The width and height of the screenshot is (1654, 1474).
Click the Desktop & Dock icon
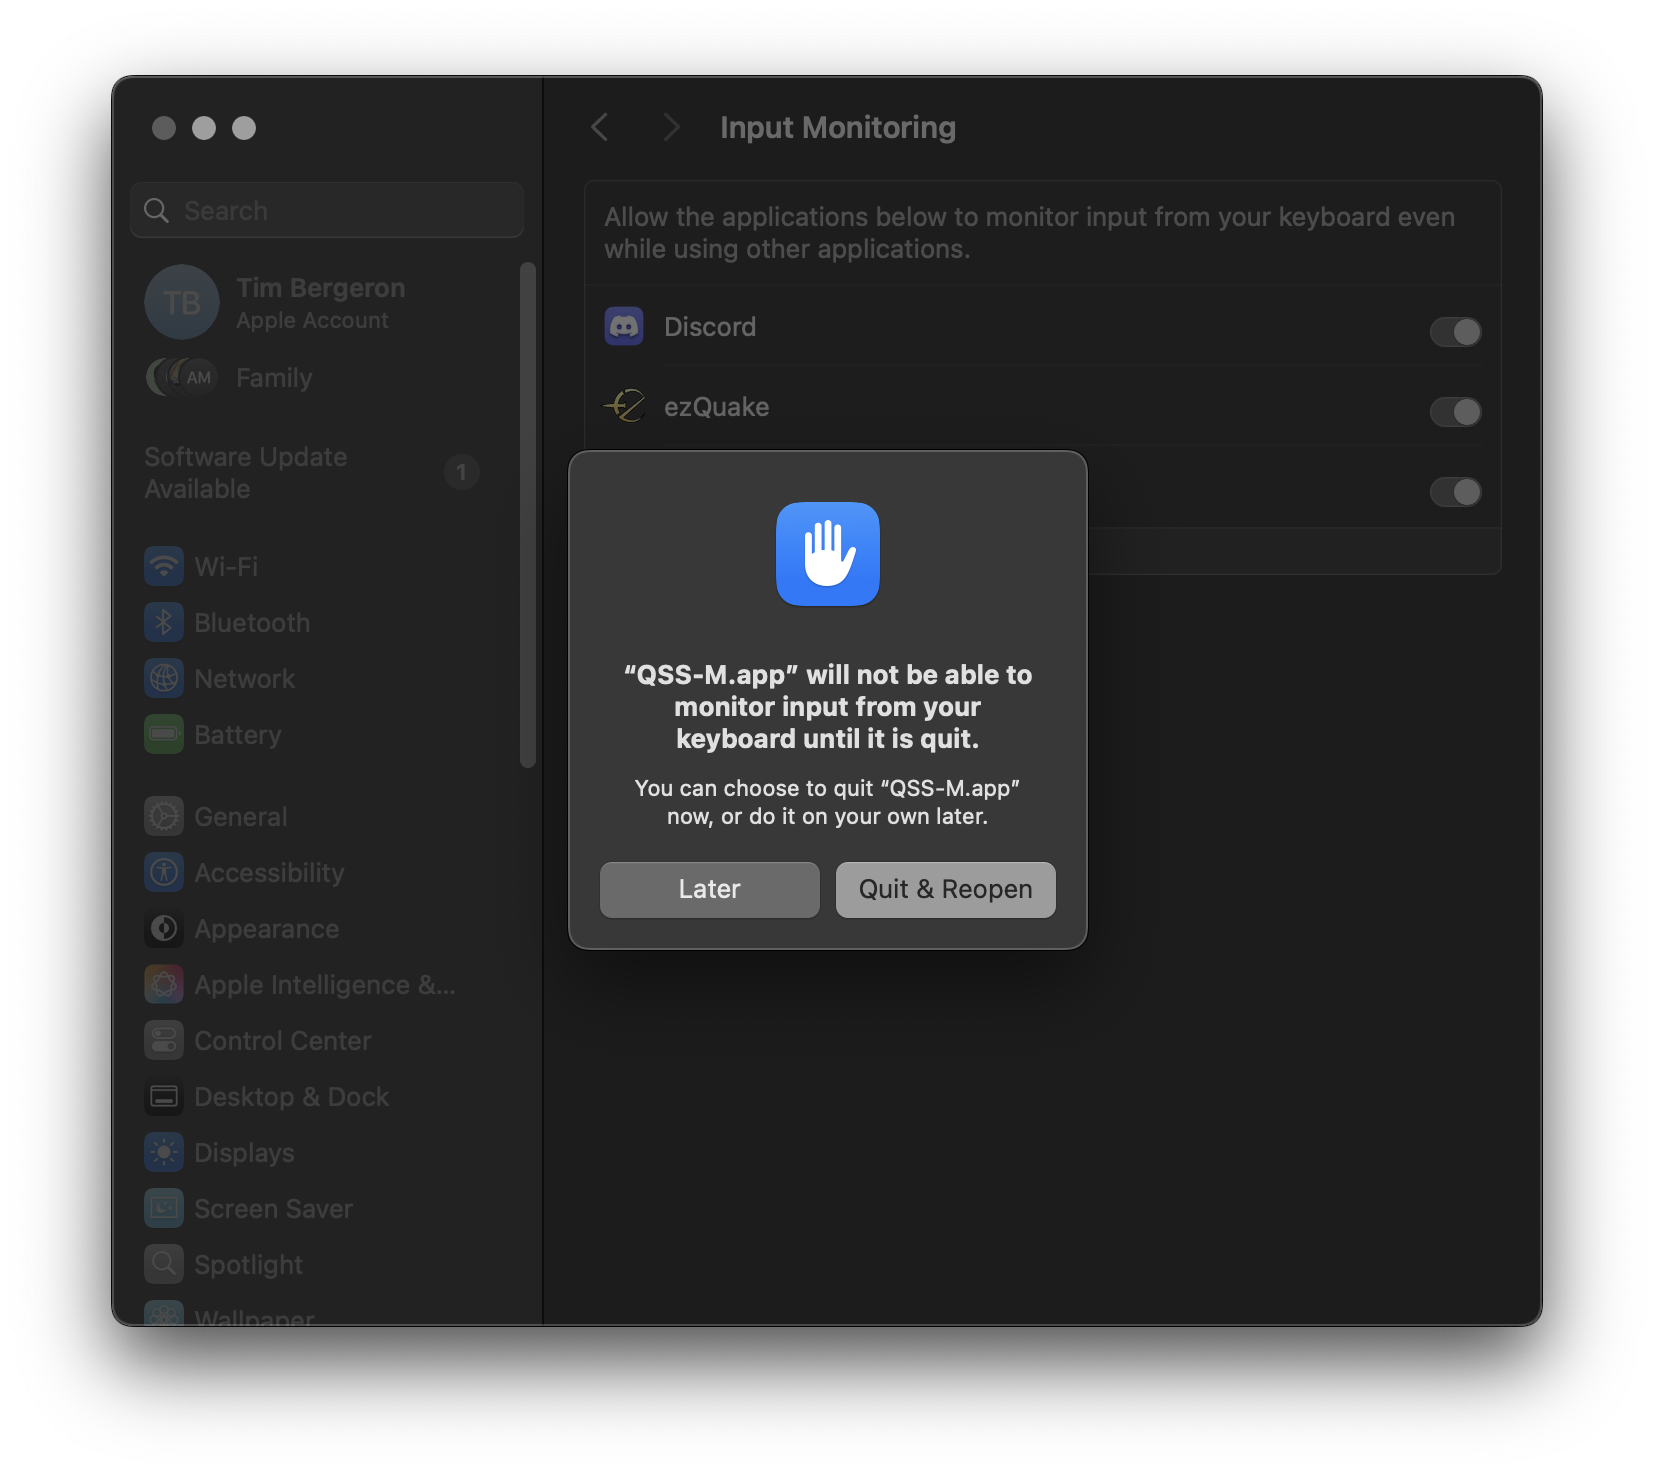point(164,1096)
